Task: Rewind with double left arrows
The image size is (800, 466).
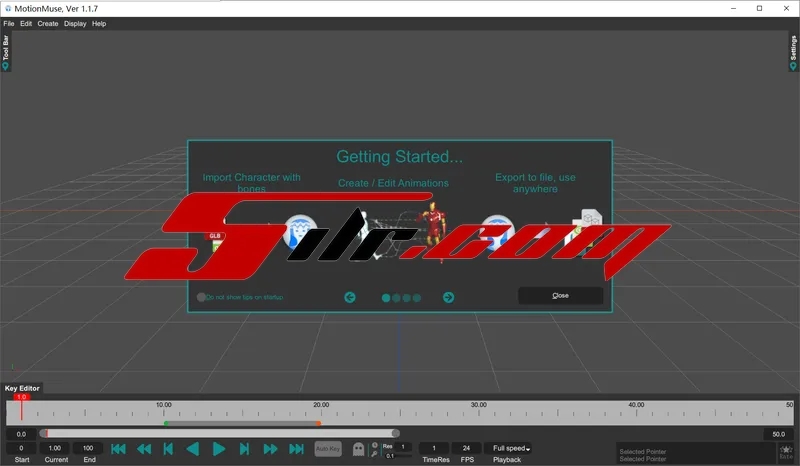Action: pyautogui.click(x=144, y=449)
